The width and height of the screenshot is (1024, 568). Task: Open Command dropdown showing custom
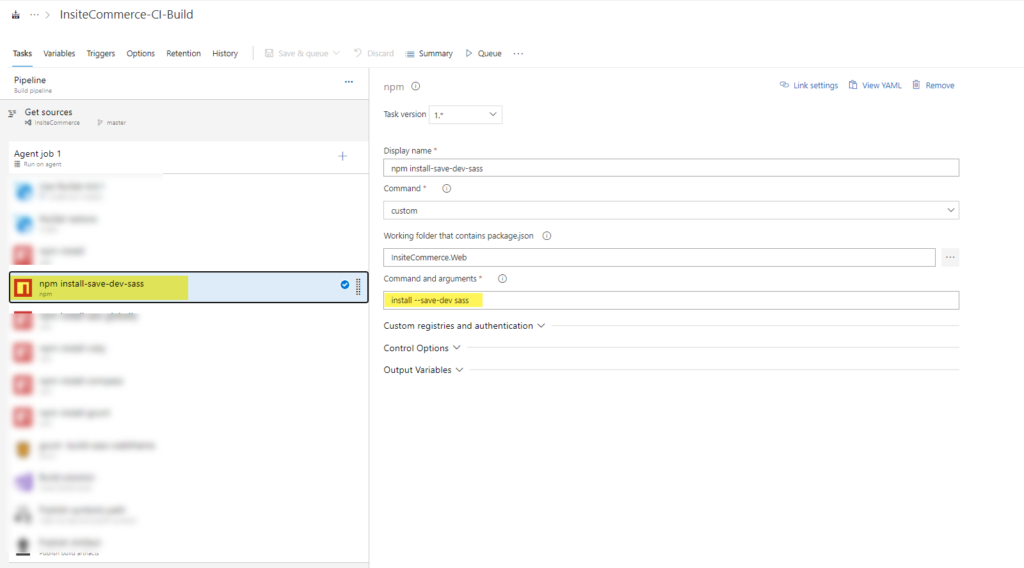671,210
